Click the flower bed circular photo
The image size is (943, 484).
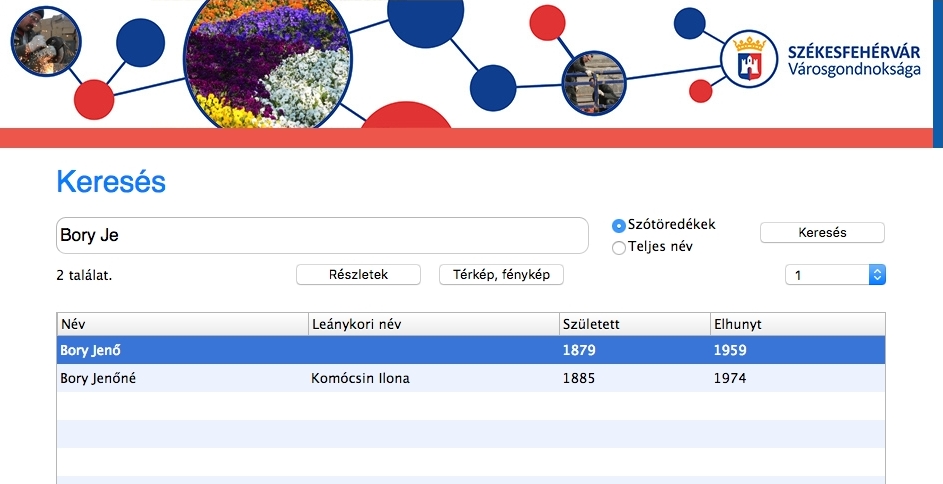266,60
